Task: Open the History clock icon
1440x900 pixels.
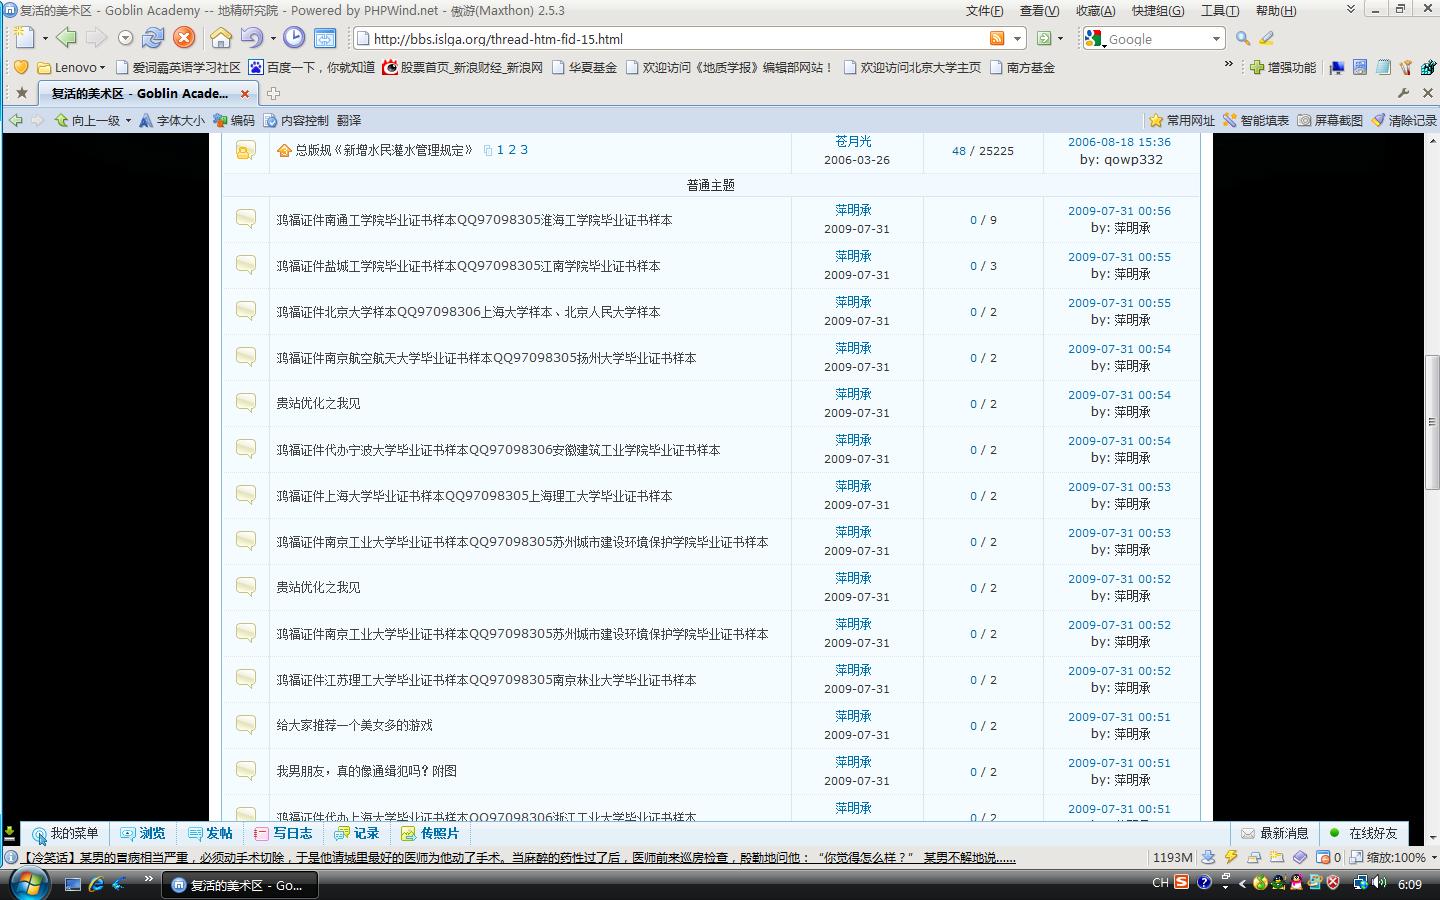Action: pyautogui.click(x=294, y=38)
